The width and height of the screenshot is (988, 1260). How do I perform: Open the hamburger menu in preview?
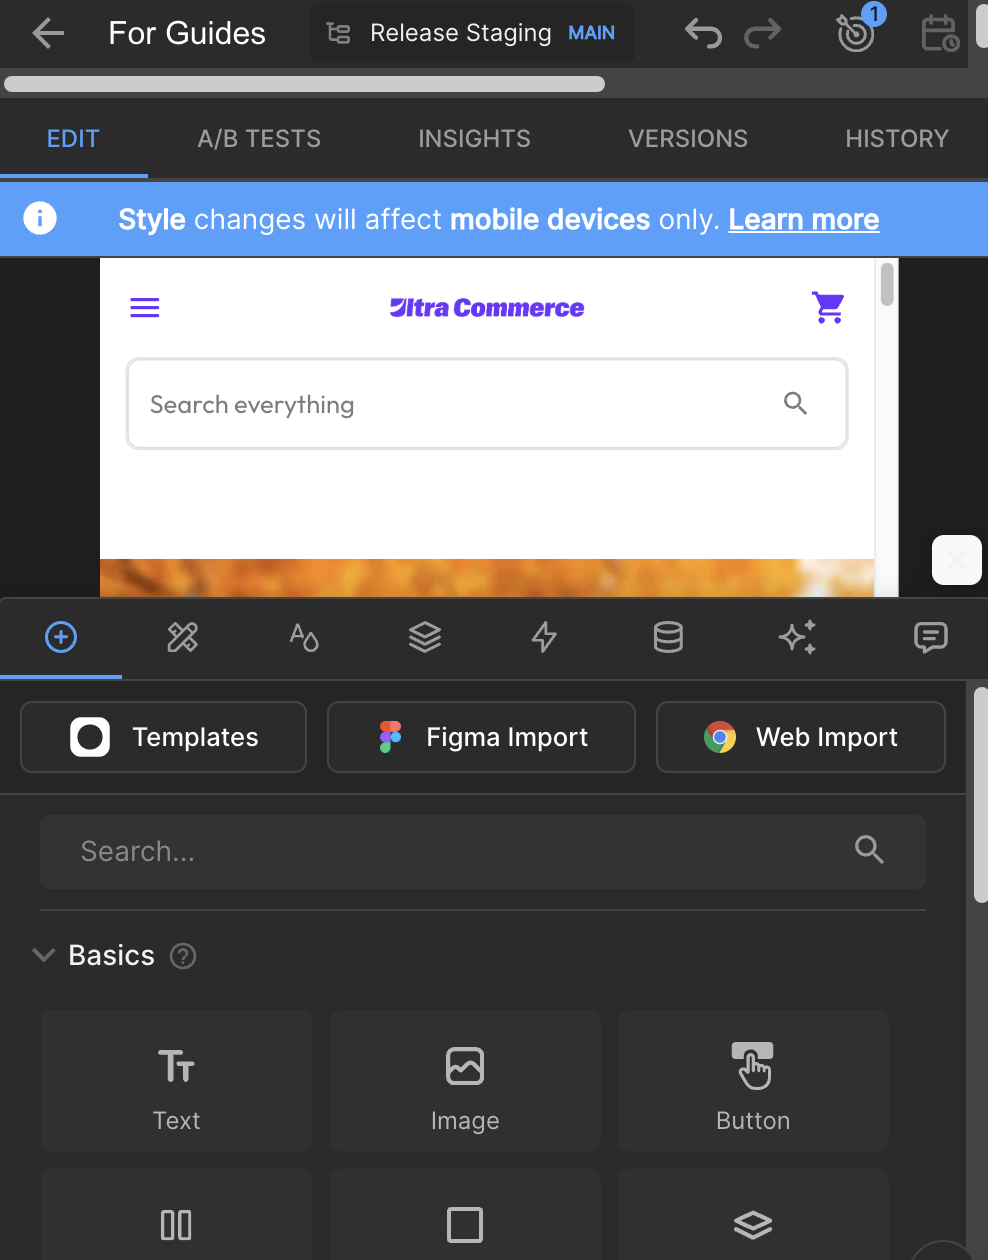coord(145,307)
